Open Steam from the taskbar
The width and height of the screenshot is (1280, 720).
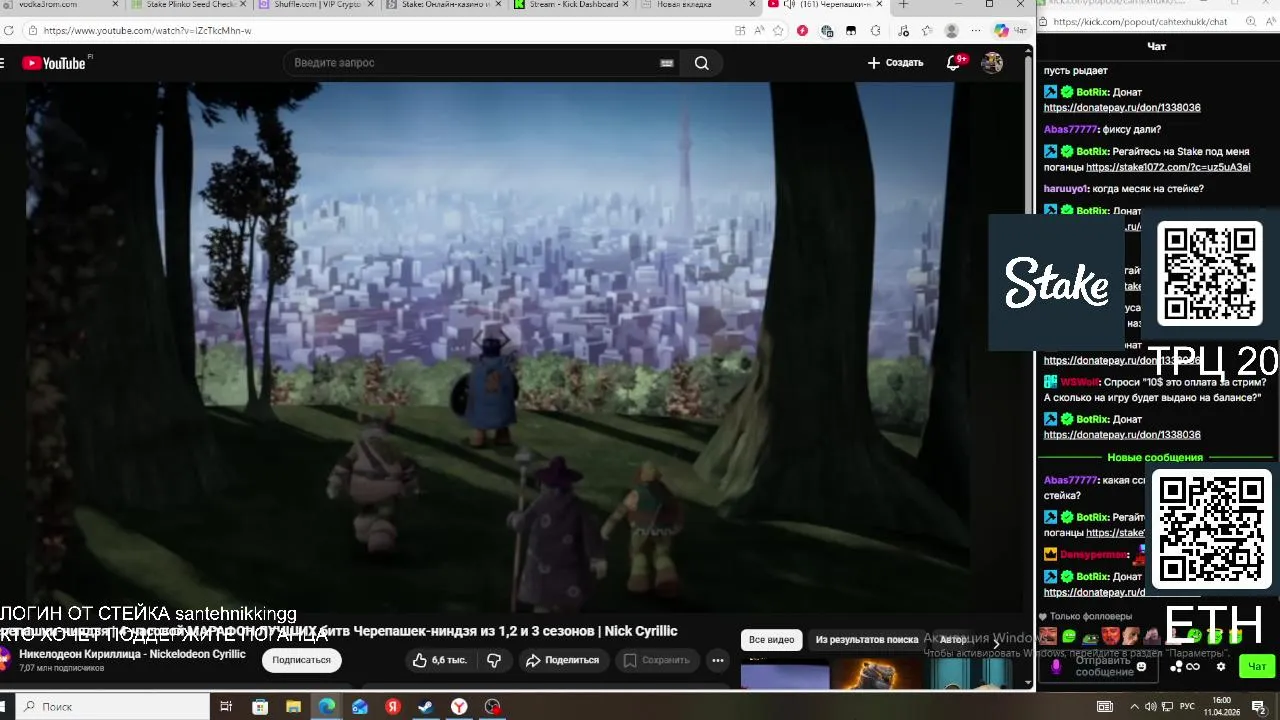point(426,707)
